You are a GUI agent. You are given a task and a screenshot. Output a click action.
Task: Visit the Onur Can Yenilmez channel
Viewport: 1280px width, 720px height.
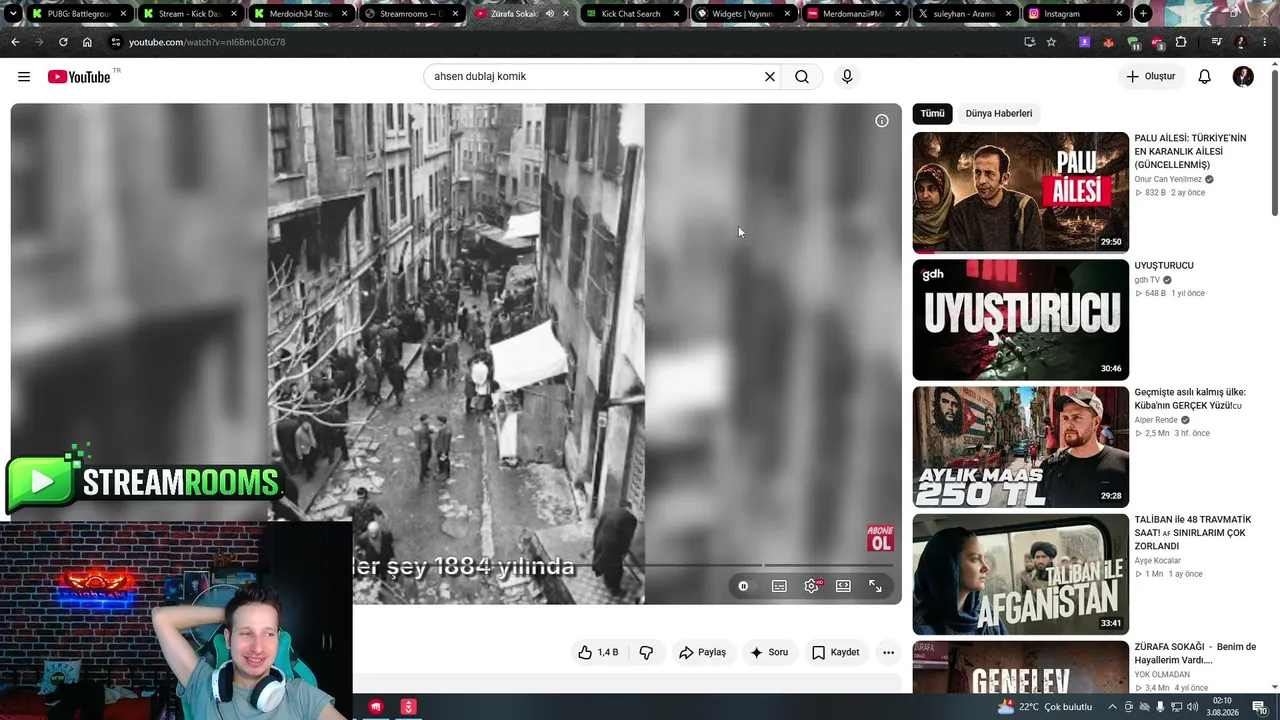[x=1168, y=180]
